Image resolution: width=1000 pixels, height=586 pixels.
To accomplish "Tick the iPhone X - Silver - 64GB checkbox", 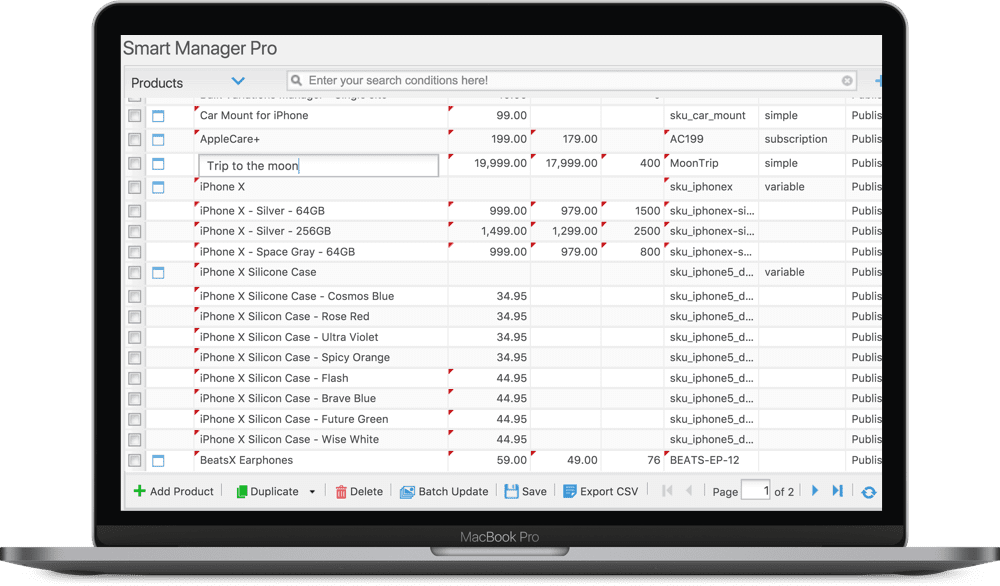I will tap(135, 211).
